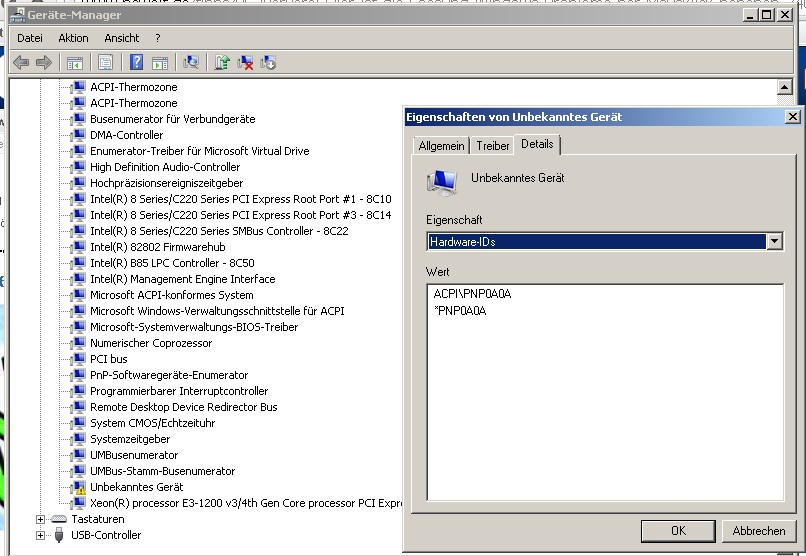Click the icon beside Remote Desktop Device Redirector Bus
Image resolution: width=806 pixels, height=556 pixels.
[79, 407]
